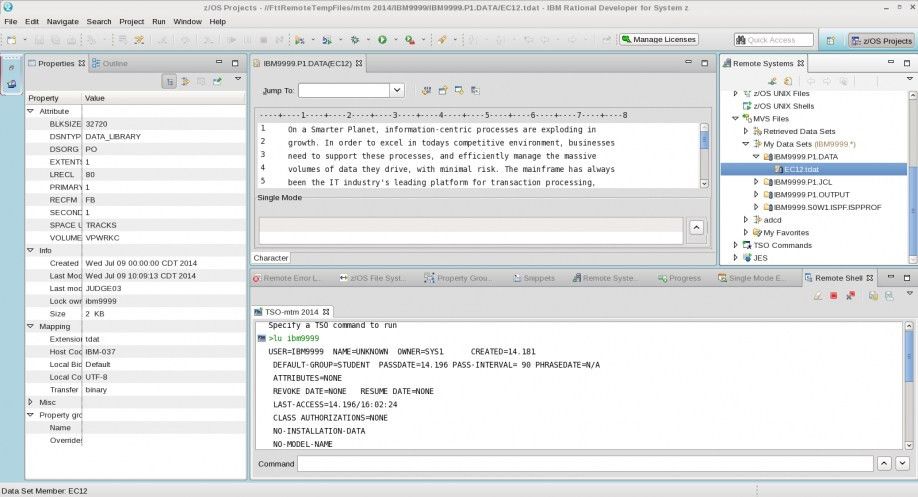Select the Remote Error List tab

click(286, 278)
